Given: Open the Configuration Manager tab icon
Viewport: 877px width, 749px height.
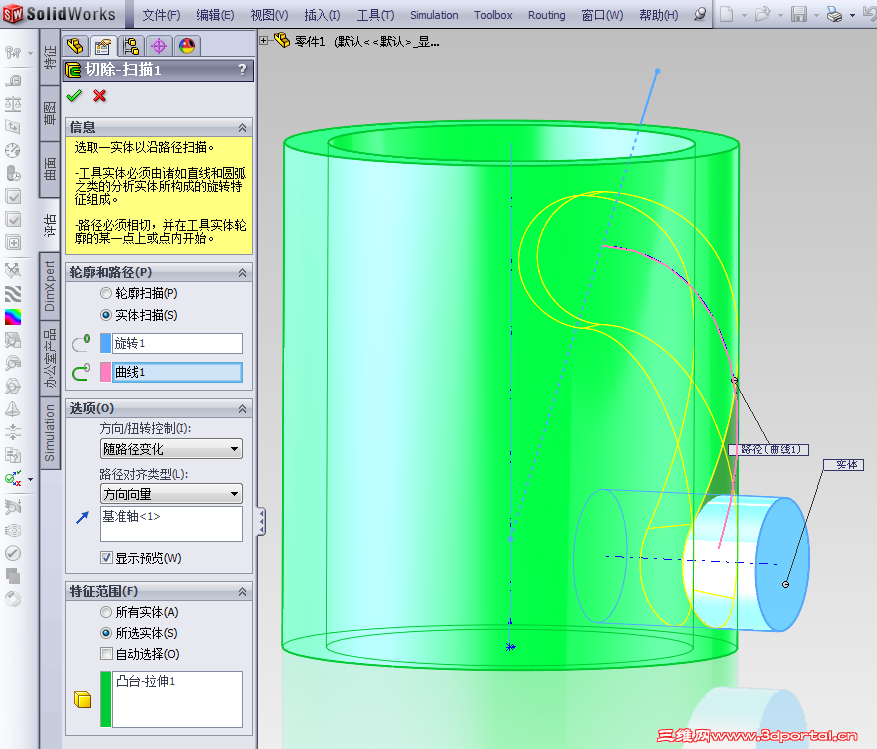Looking at the screenshot, I should [x=131, y=46].
